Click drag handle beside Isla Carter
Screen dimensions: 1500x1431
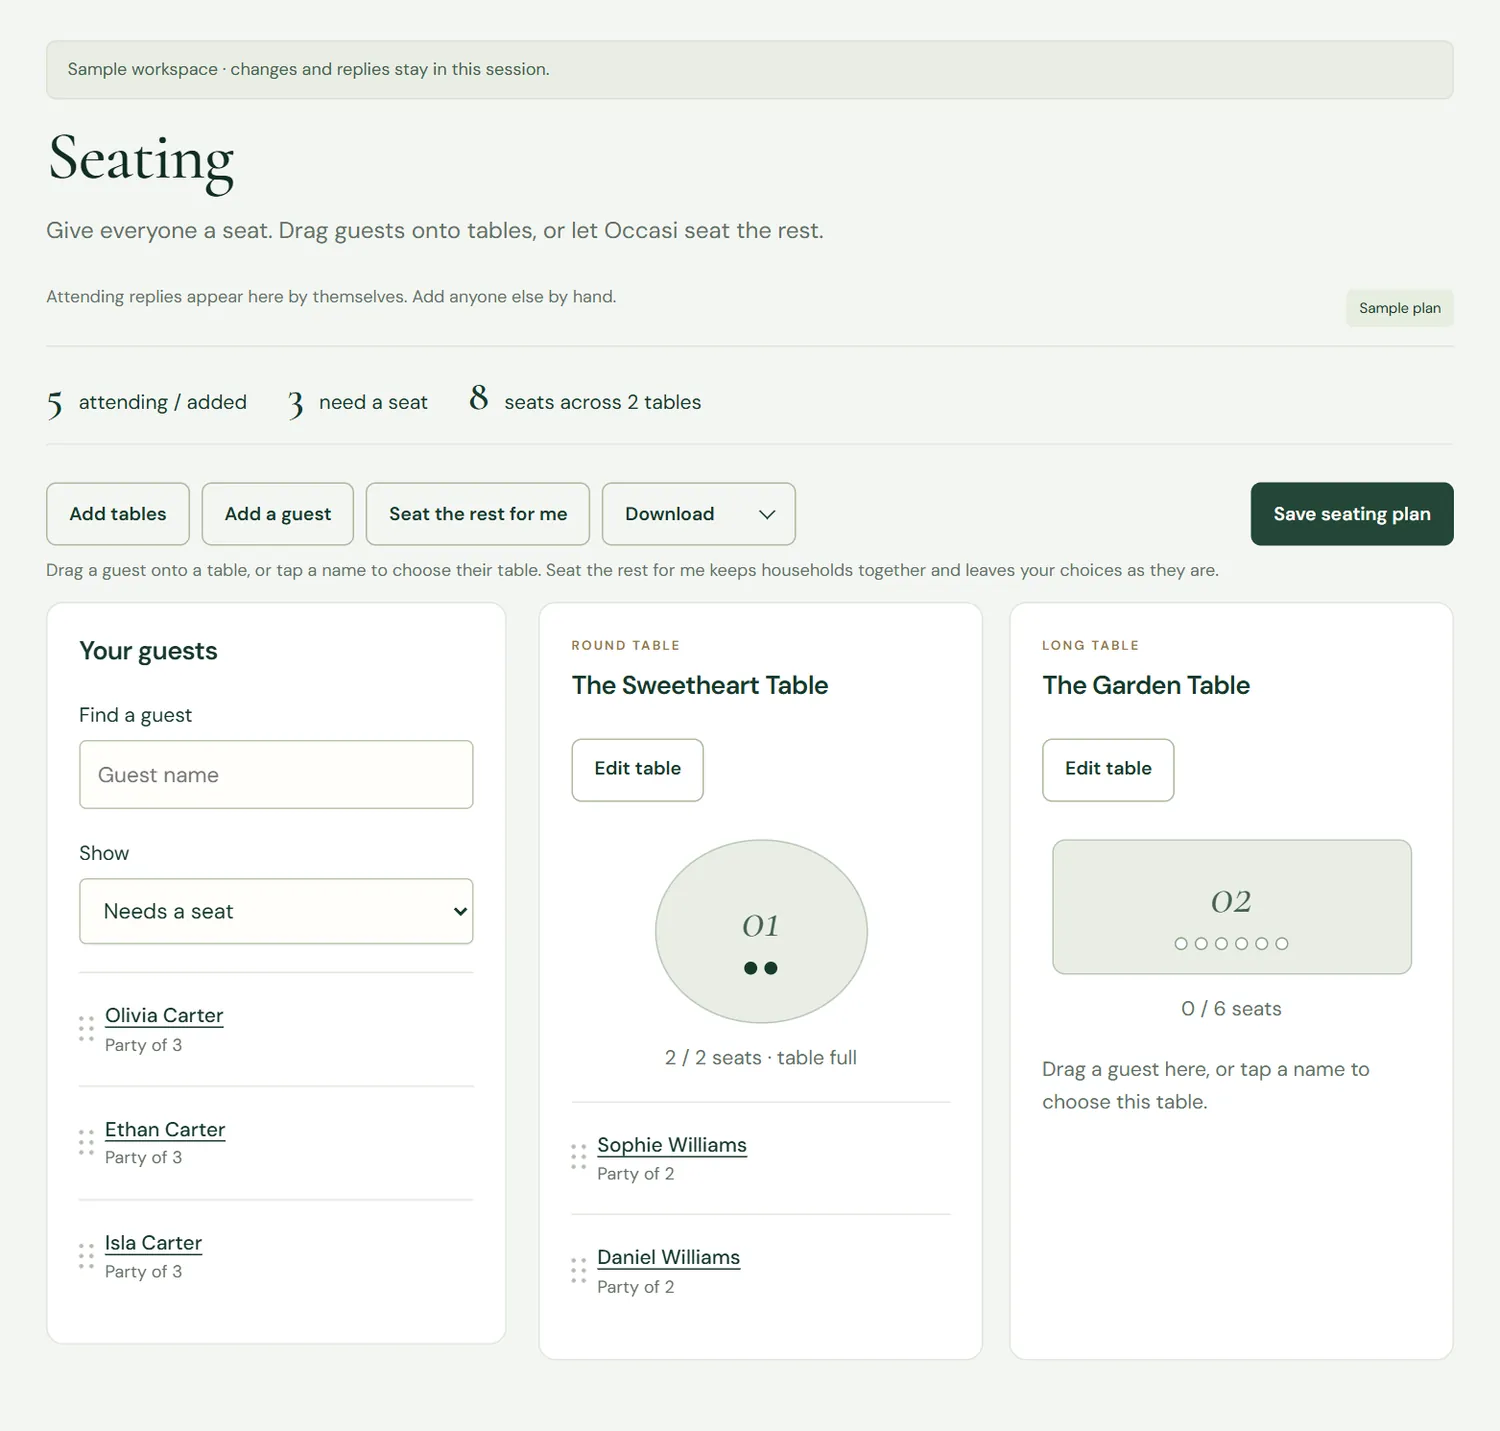tap(86, 1256)
